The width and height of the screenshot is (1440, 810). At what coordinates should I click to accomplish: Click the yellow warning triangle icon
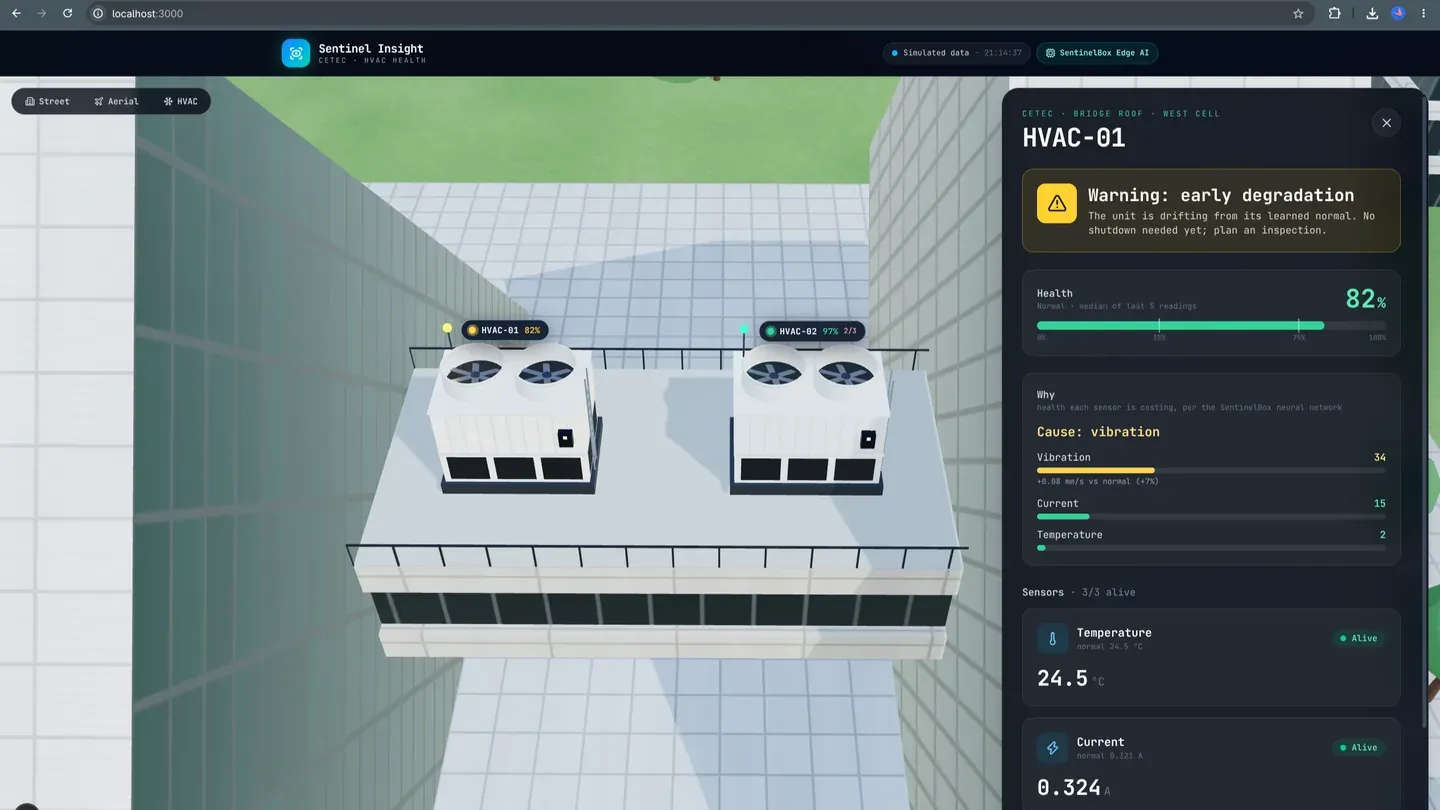coord(1057,203)
